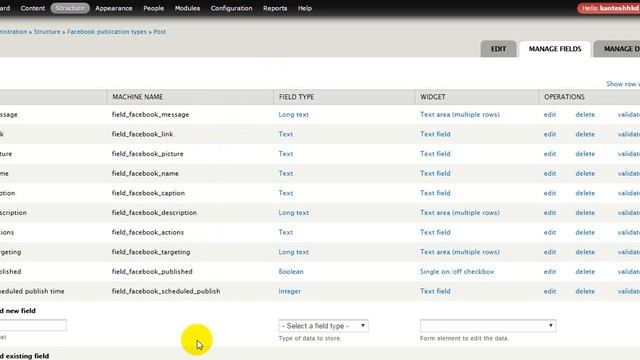640x360 pixels.
Task: Edit the field_facebook_targeting row
Action: (550, 252)
